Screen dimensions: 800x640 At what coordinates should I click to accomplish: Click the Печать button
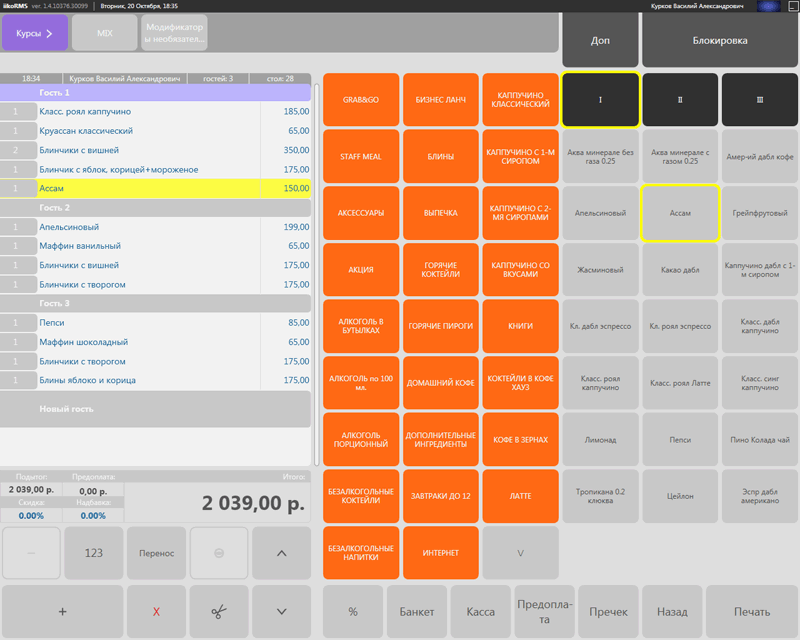(752, 611)
